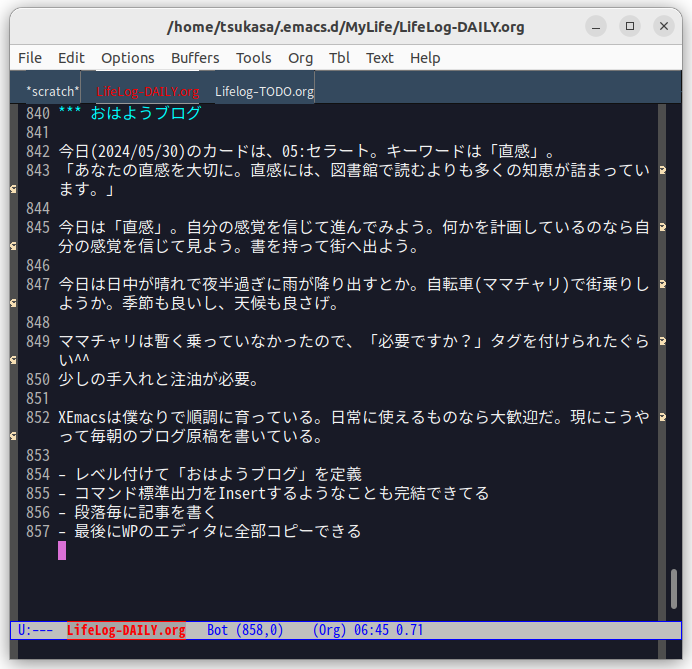Select the LifeLog-DAILY.org tab
Screen dimensions: 692x669
point(148,91)
